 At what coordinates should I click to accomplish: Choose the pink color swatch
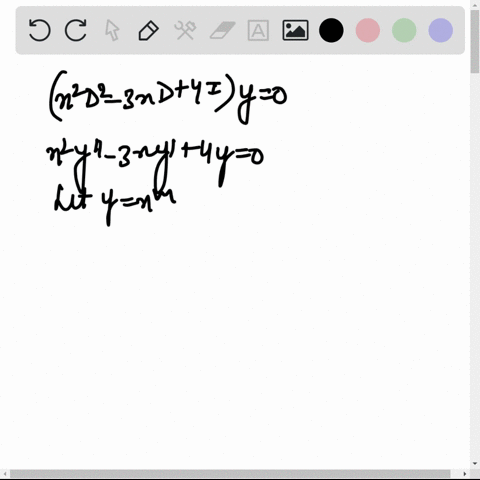[x=368, y=30]
